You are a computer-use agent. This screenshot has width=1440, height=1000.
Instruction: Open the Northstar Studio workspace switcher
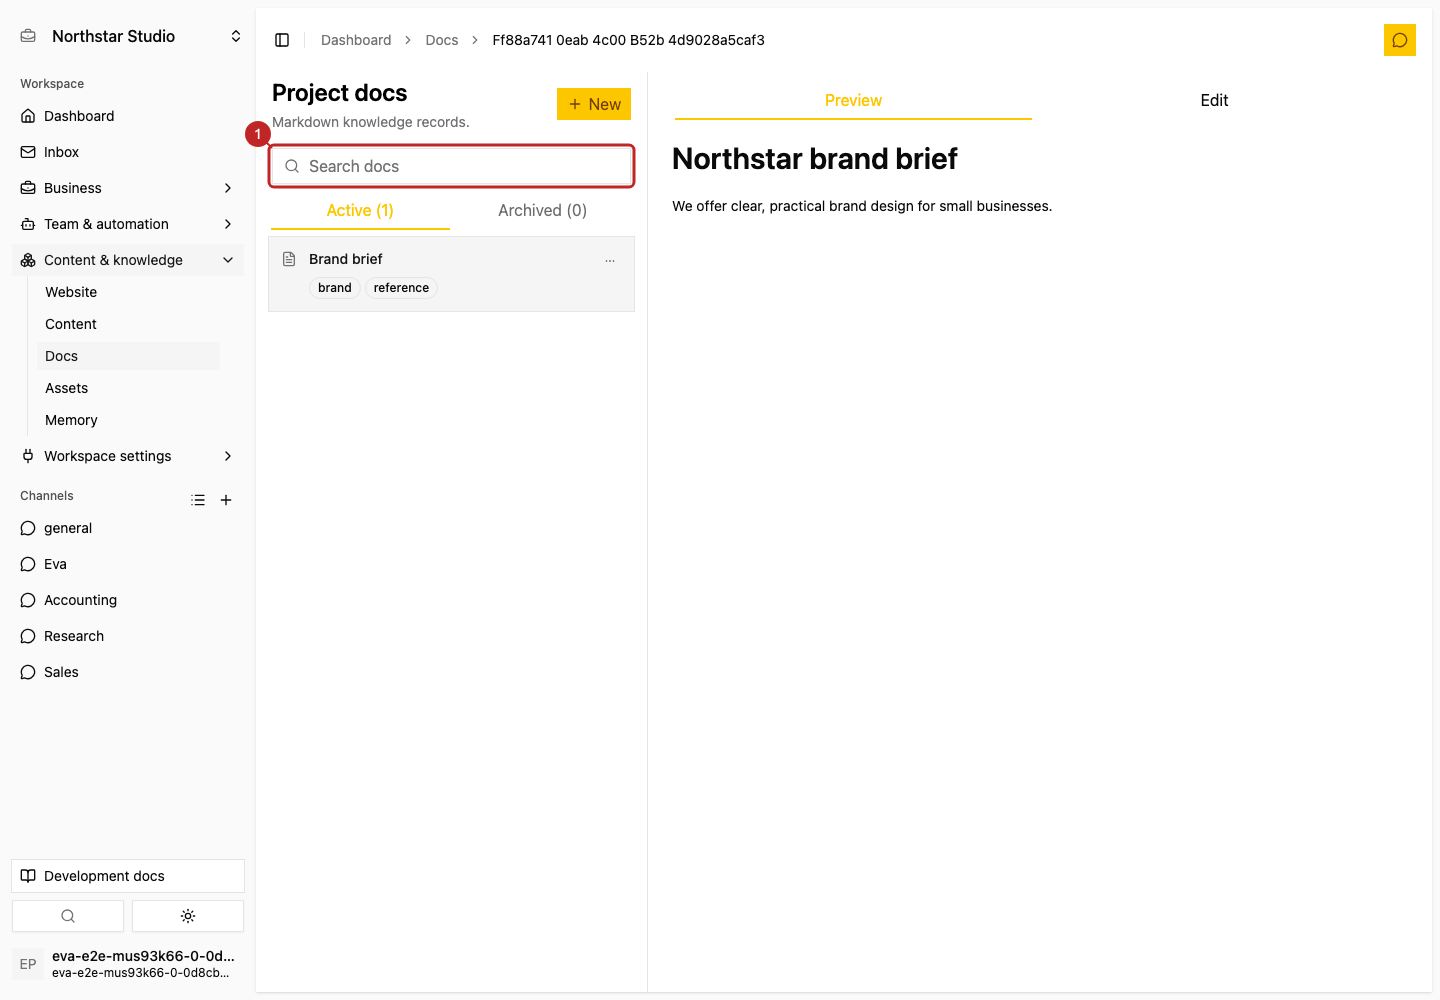(128, 36)
